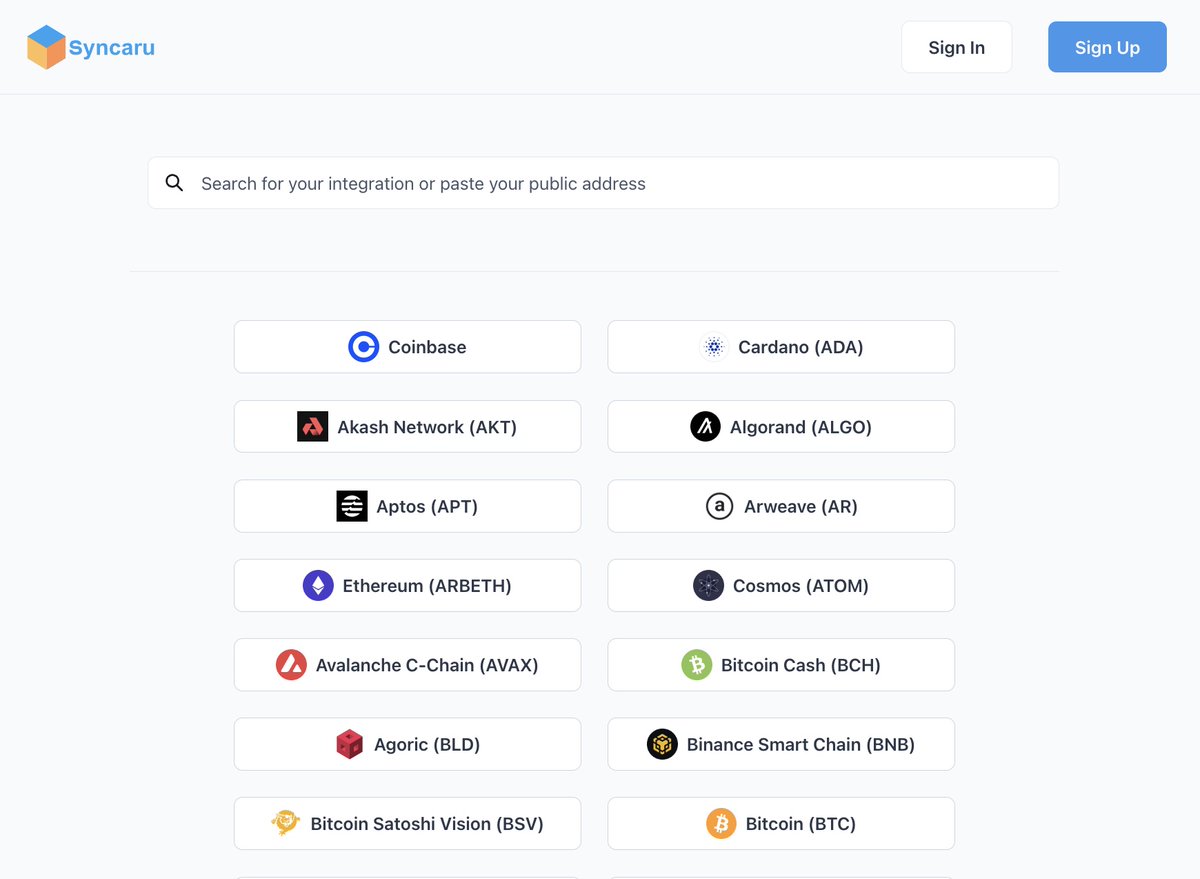Select the Cosmos (ATOM) label
Image resolution: width=1200 pixels, height=879 pixels.
(x=800, y=586)
